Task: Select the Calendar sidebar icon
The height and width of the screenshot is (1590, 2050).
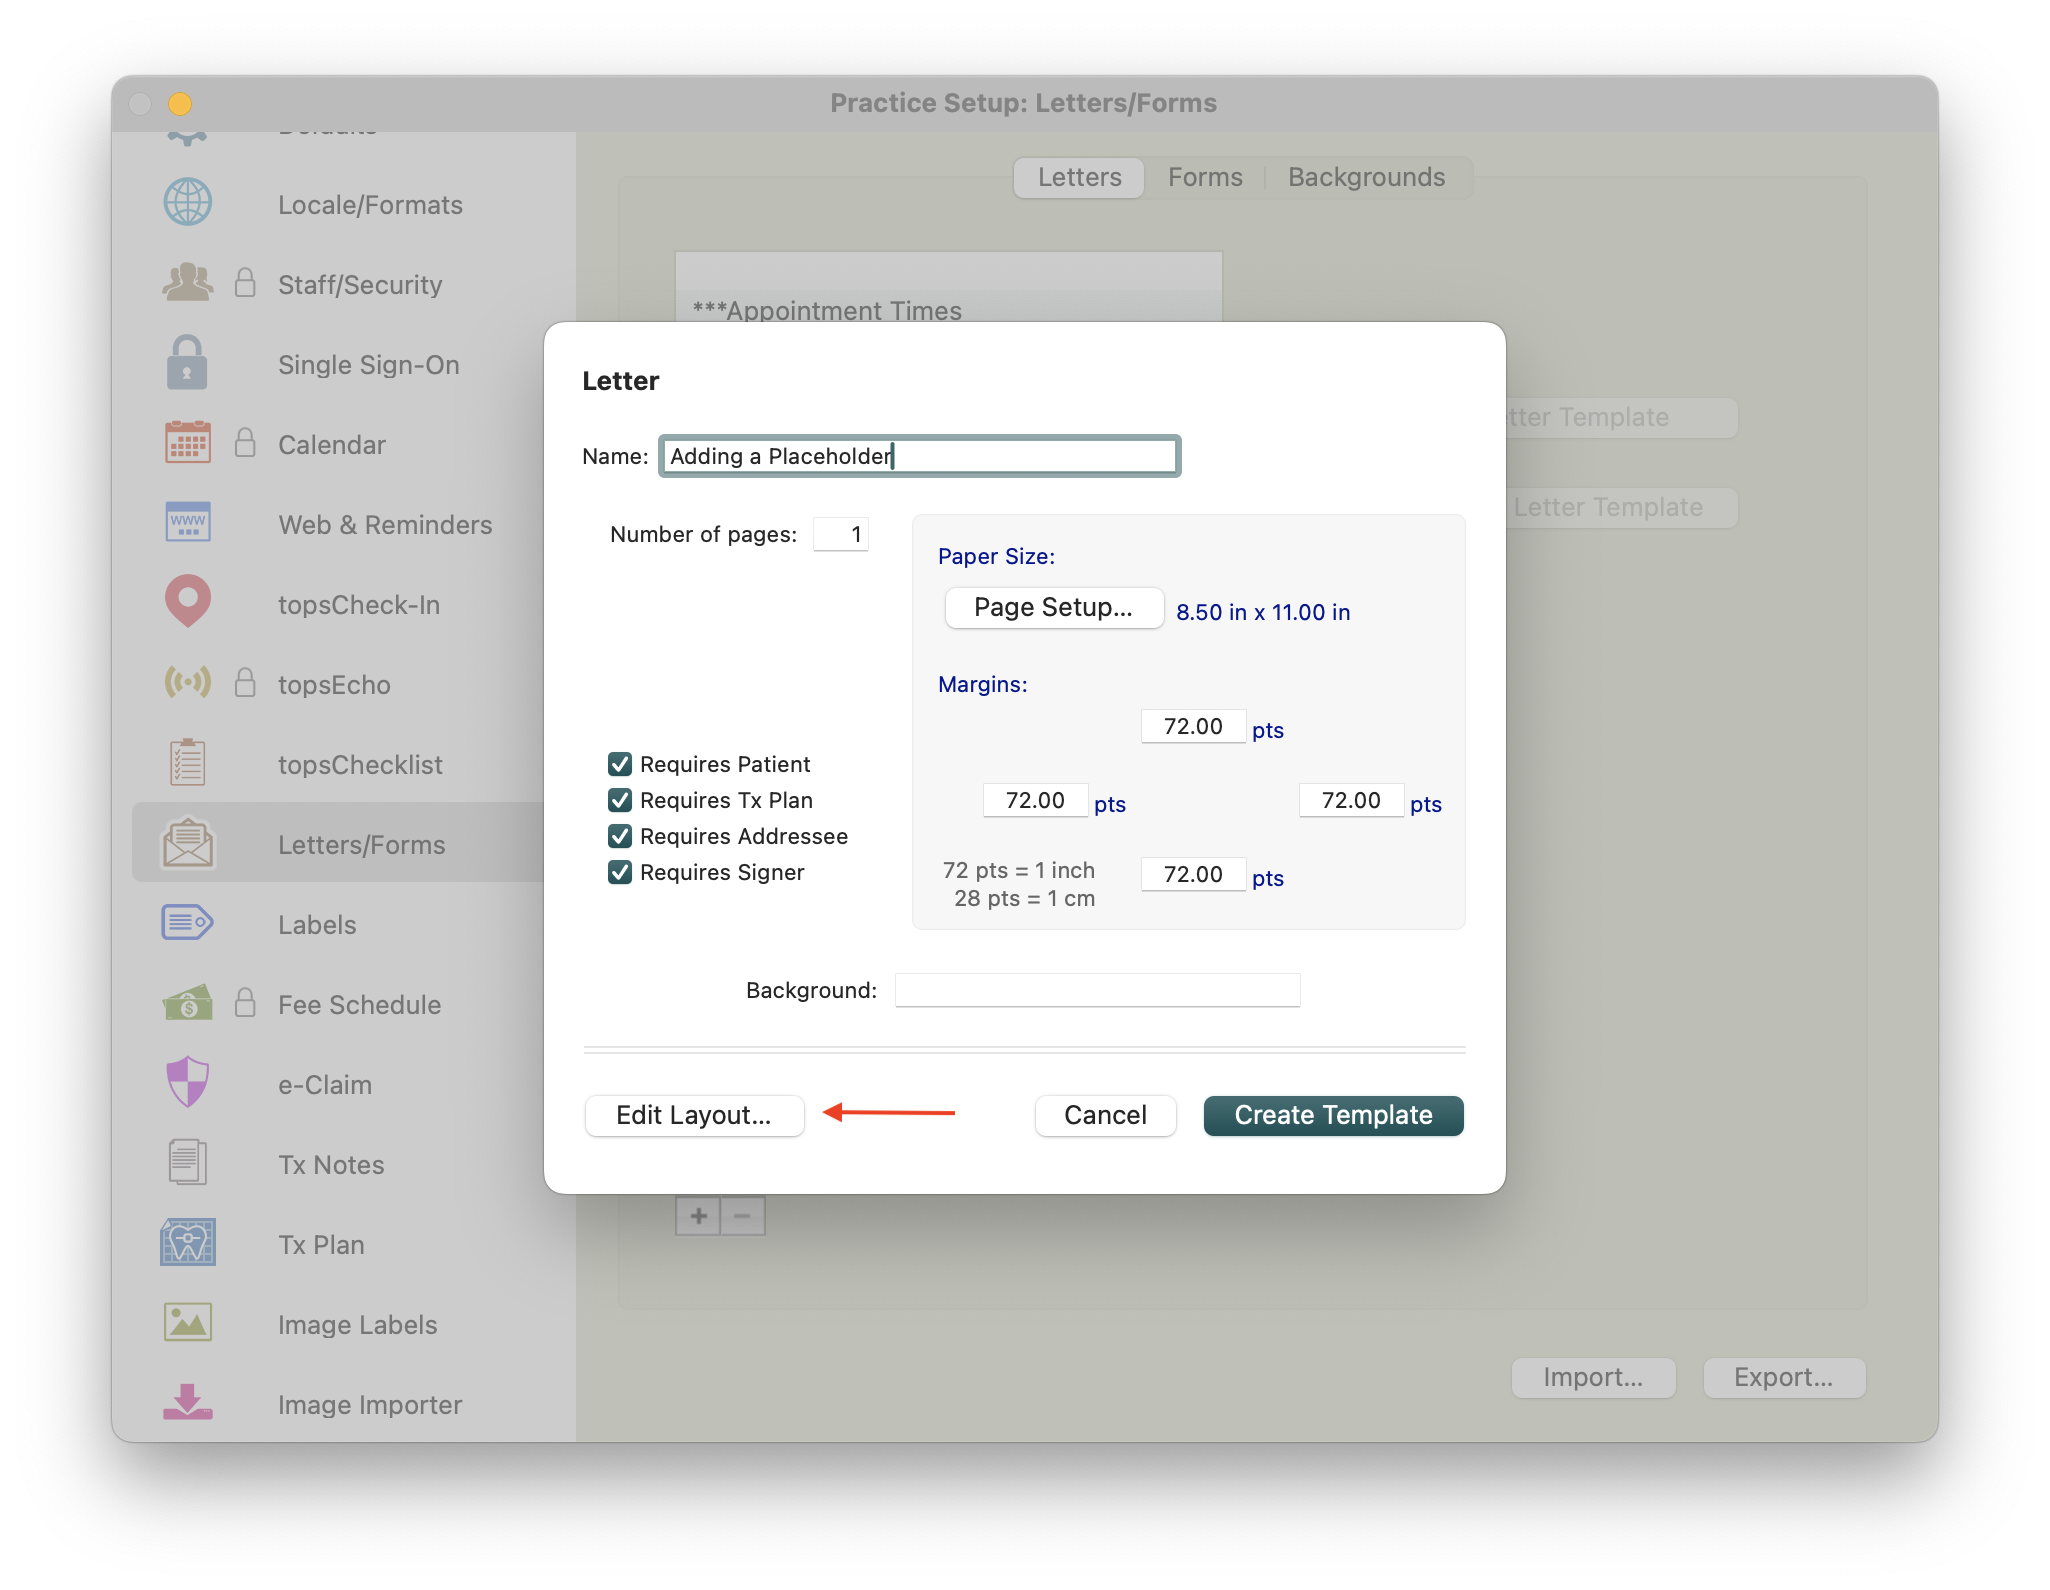Action: click(x=187, y=443)
